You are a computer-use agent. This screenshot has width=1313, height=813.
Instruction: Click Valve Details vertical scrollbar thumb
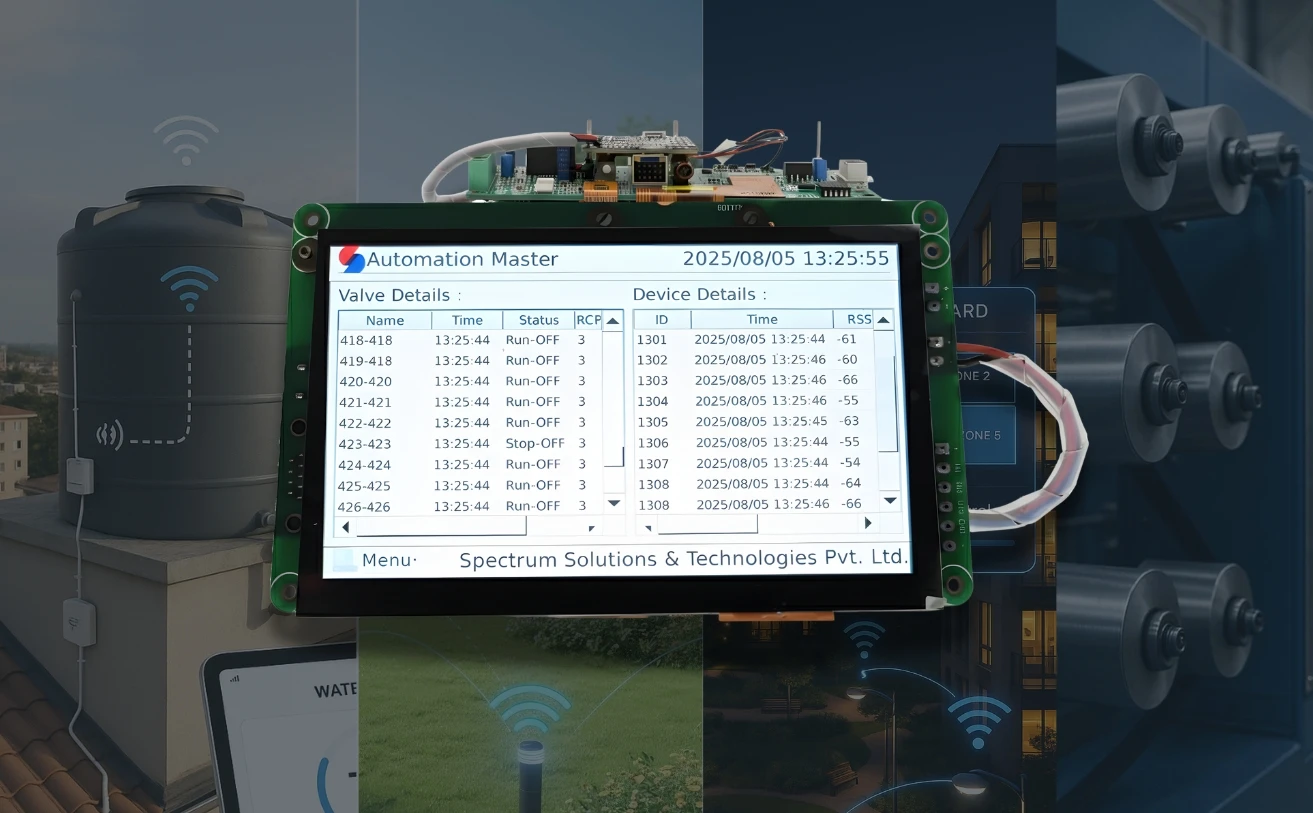point(613,398)
